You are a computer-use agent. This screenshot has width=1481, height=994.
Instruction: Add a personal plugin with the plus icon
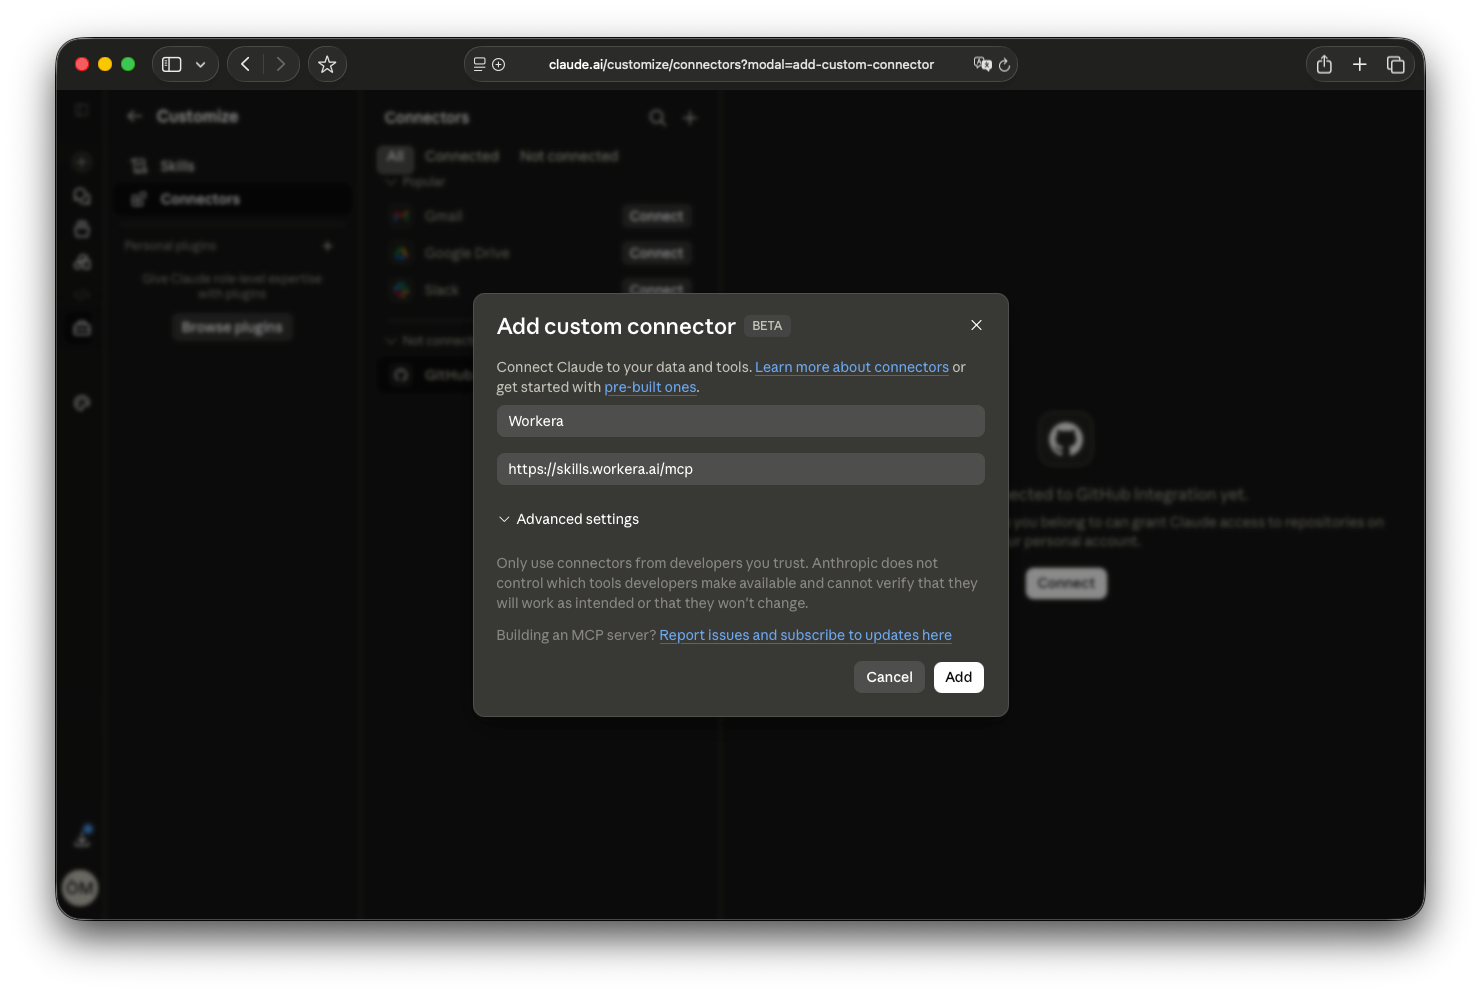click(327, 246)
